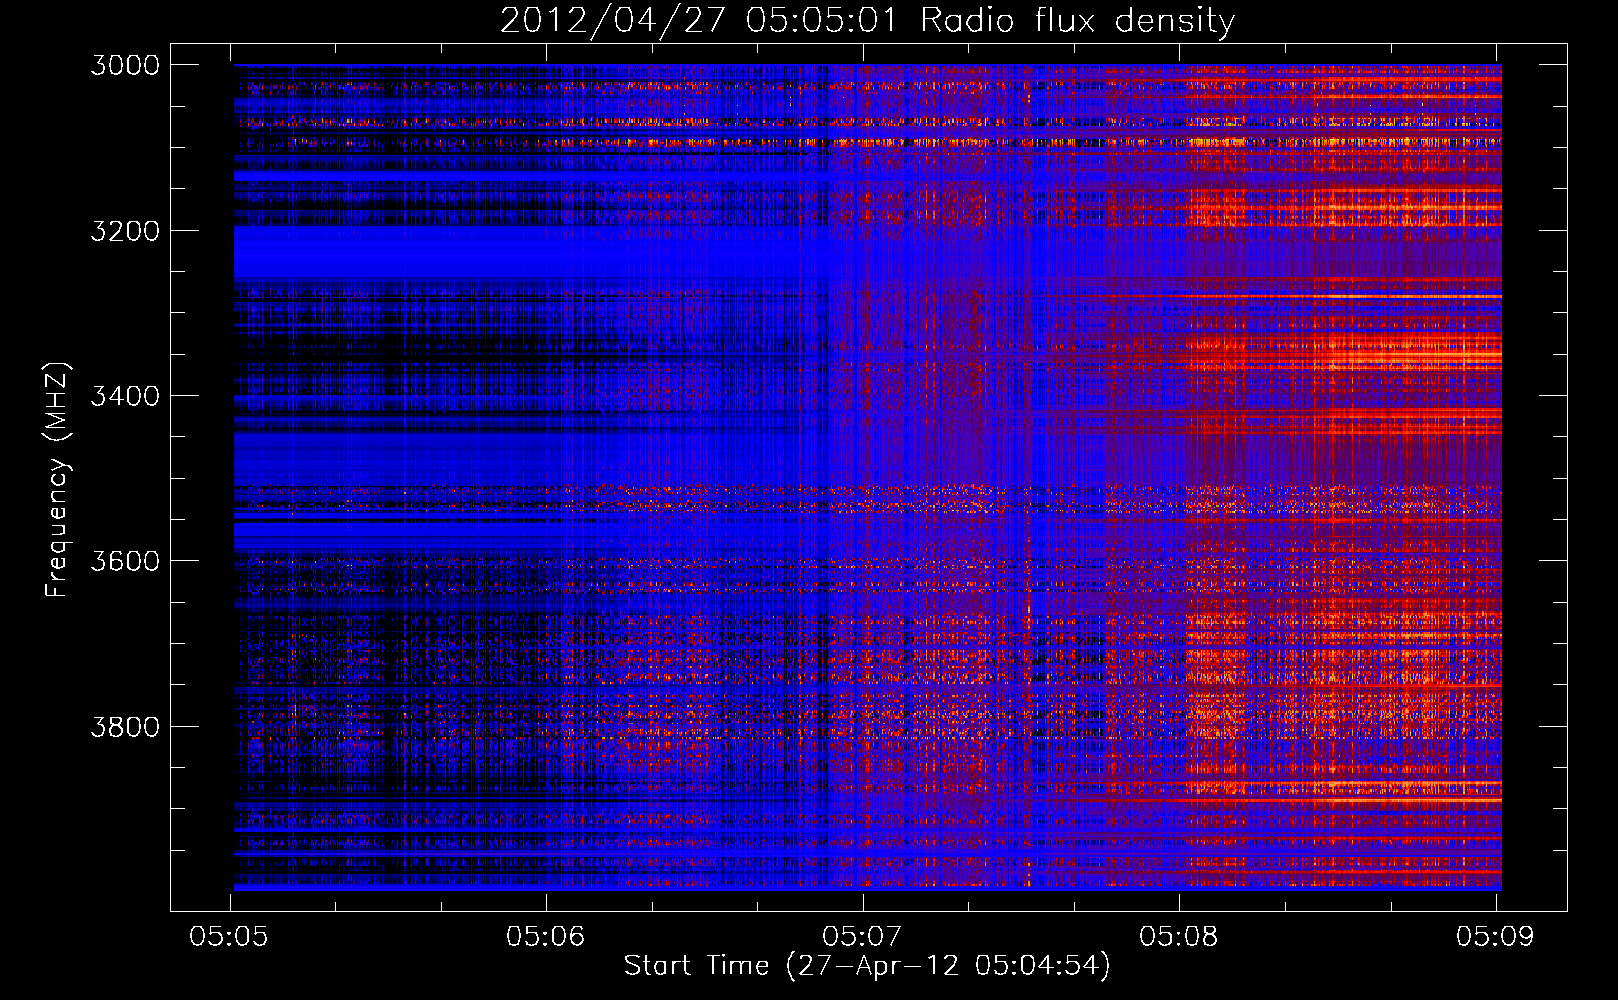
Task: Click the 05:06 time tick label
Action: [x=545, y=936]
